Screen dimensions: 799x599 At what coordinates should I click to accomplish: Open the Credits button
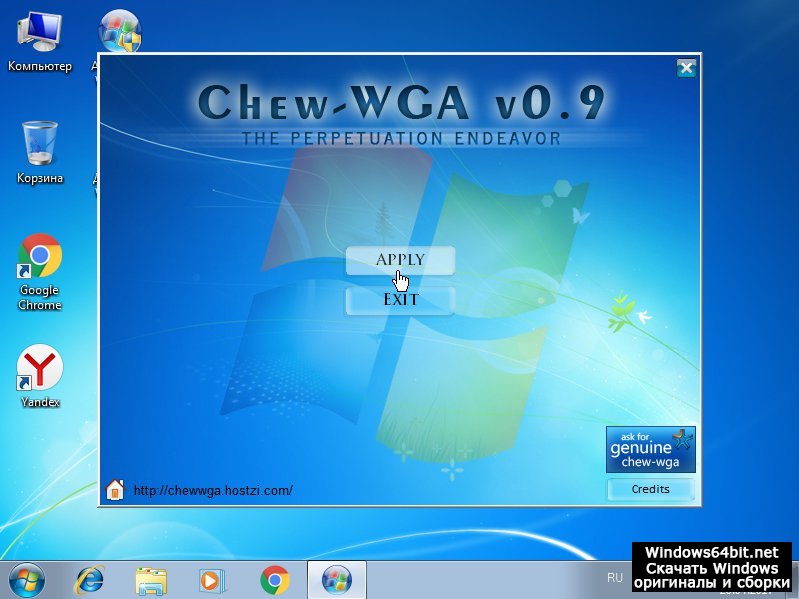click(x=650, y=489)
